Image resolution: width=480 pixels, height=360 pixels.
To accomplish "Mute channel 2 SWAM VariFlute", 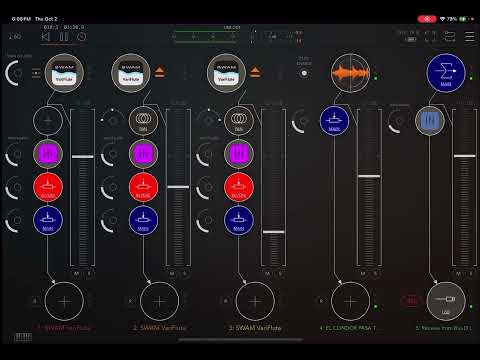I will click(x=172, y=274).
